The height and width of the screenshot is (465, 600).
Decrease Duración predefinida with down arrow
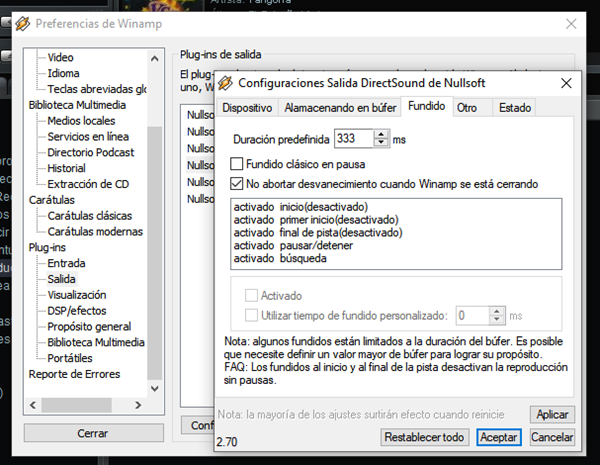point(381,143)
